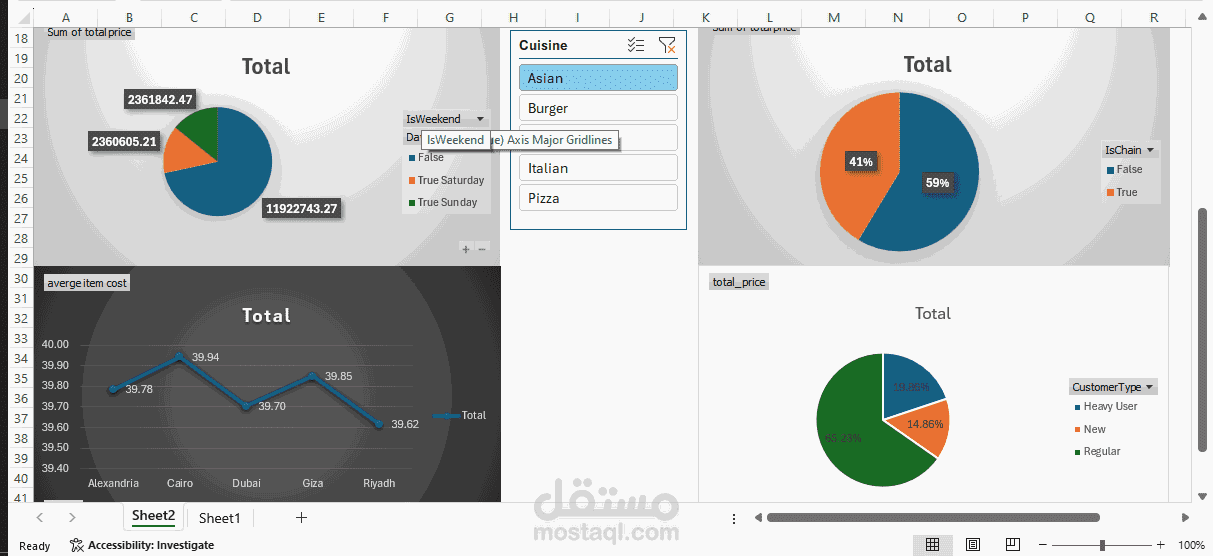Select the data label 2360605.21
1213x556 pixels.
coord(124,141)
